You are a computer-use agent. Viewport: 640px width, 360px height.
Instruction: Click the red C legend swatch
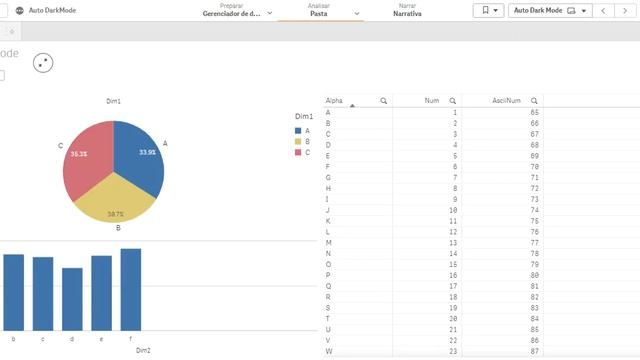(298, 152)
